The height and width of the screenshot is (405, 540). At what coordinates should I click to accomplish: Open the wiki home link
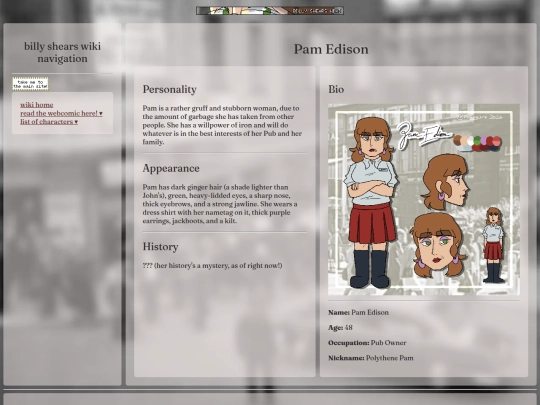(37, 105)
